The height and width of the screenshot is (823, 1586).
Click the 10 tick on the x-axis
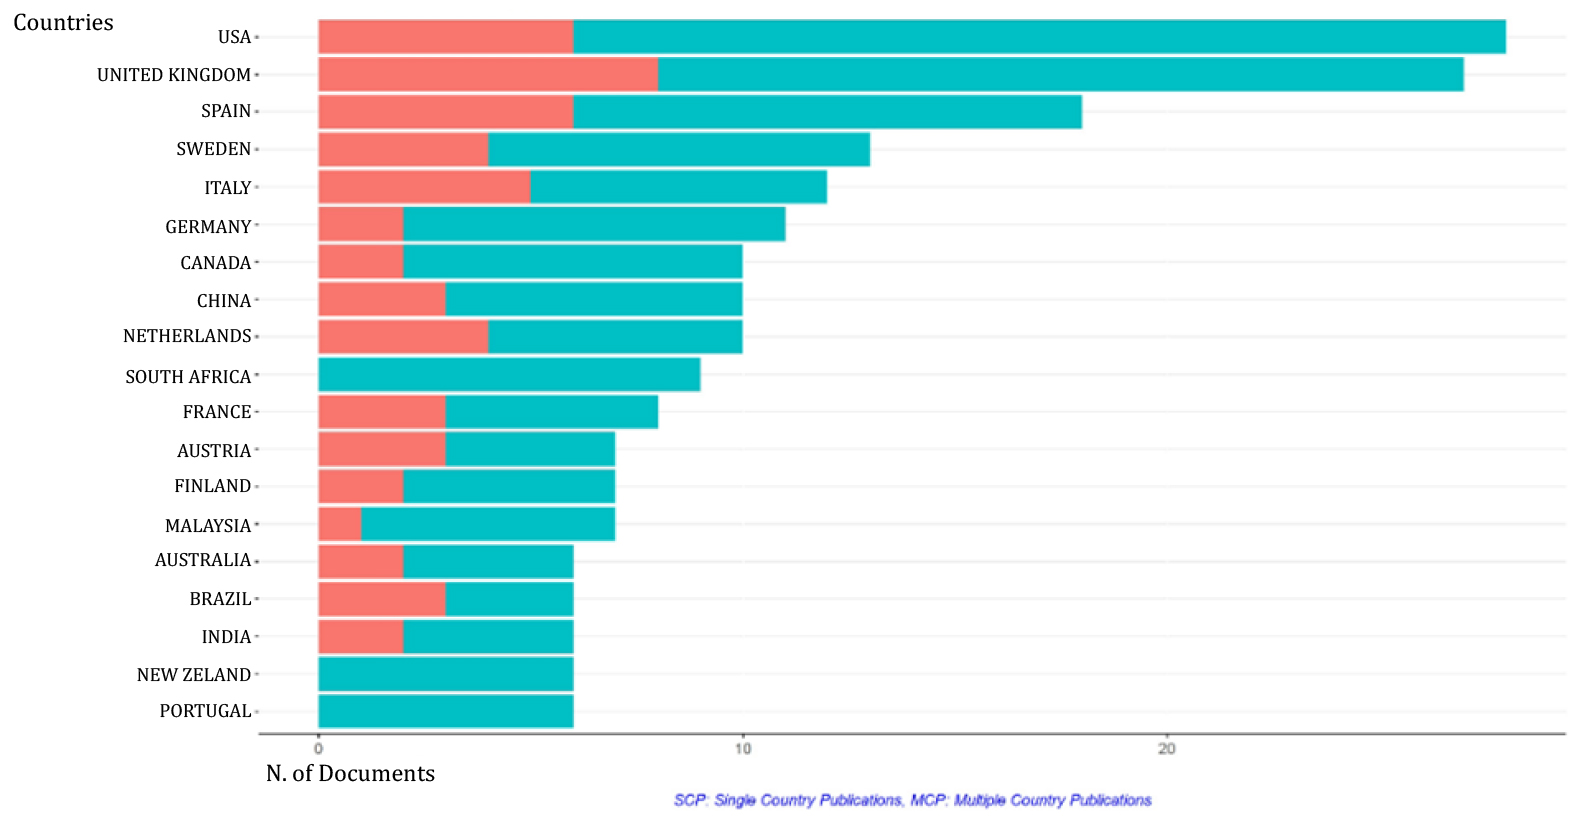(x=743, y=749)
